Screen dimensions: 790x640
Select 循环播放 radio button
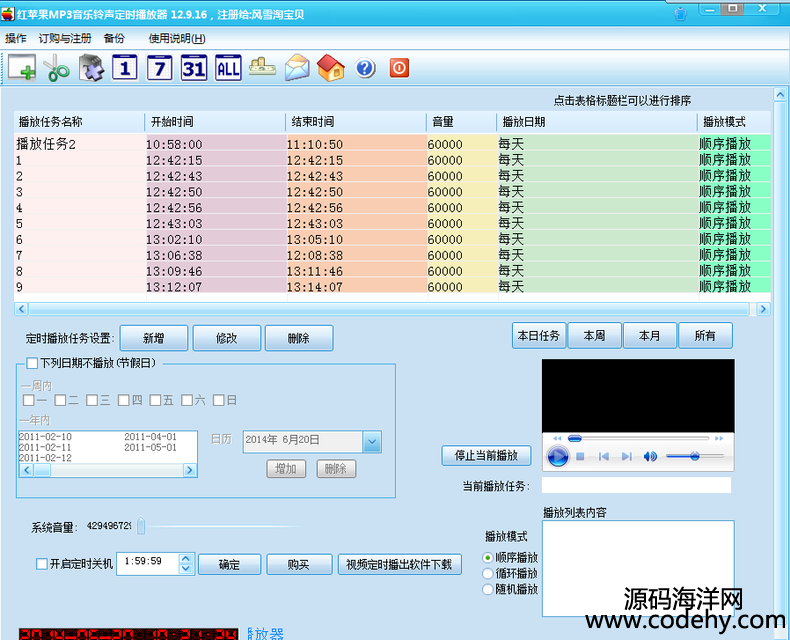pos(488,574)
